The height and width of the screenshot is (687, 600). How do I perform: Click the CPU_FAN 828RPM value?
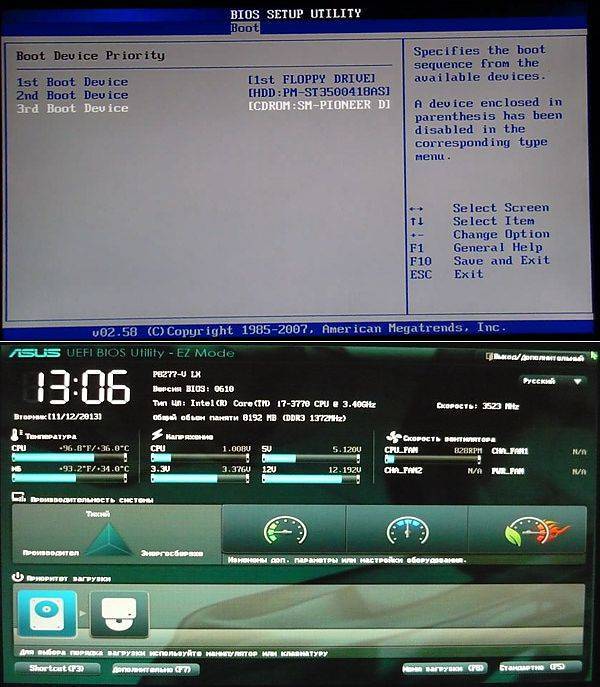[468, 450]
